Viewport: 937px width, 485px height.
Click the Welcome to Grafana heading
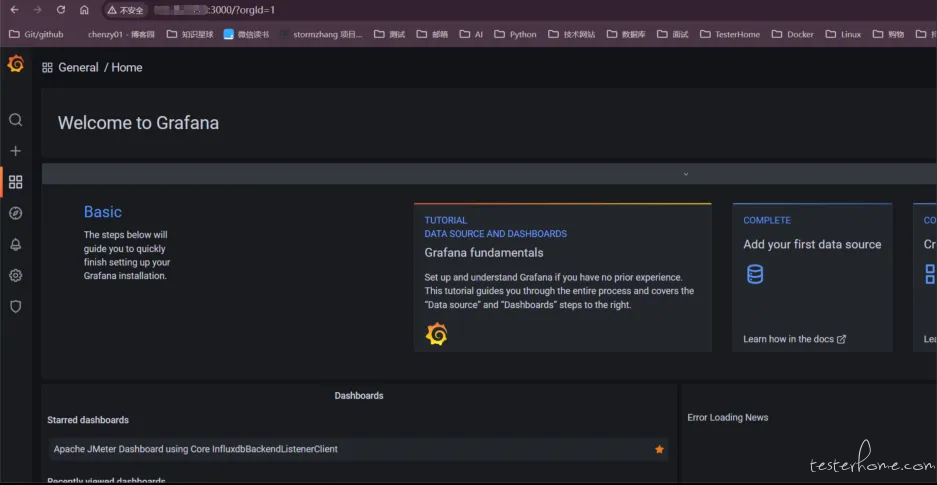[138, 123]
